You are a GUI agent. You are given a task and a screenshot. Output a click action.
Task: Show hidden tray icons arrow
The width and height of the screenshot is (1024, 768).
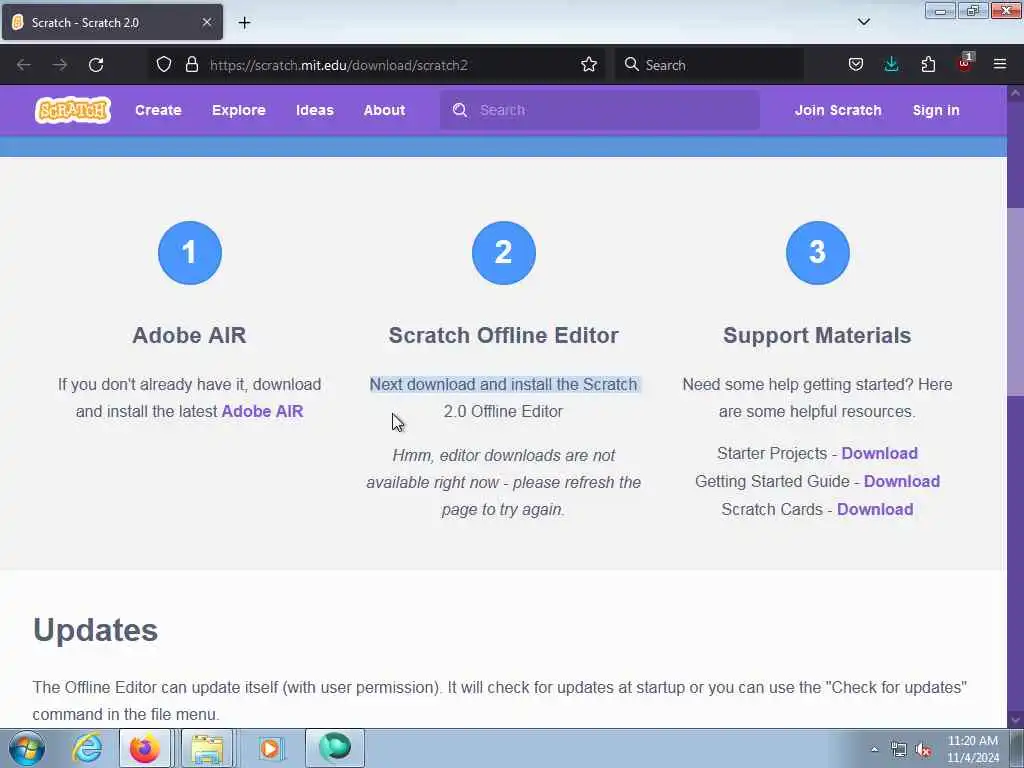[x=874, y=749]
